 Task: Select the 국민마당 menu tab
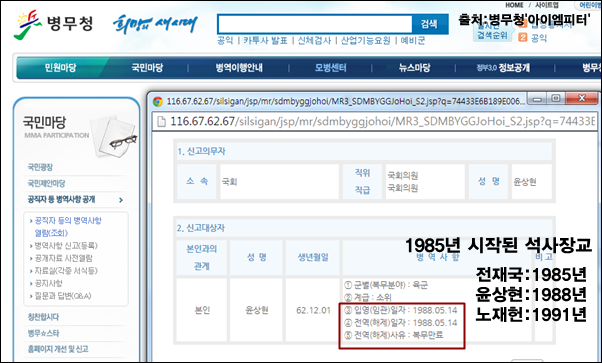pos(147,68)
